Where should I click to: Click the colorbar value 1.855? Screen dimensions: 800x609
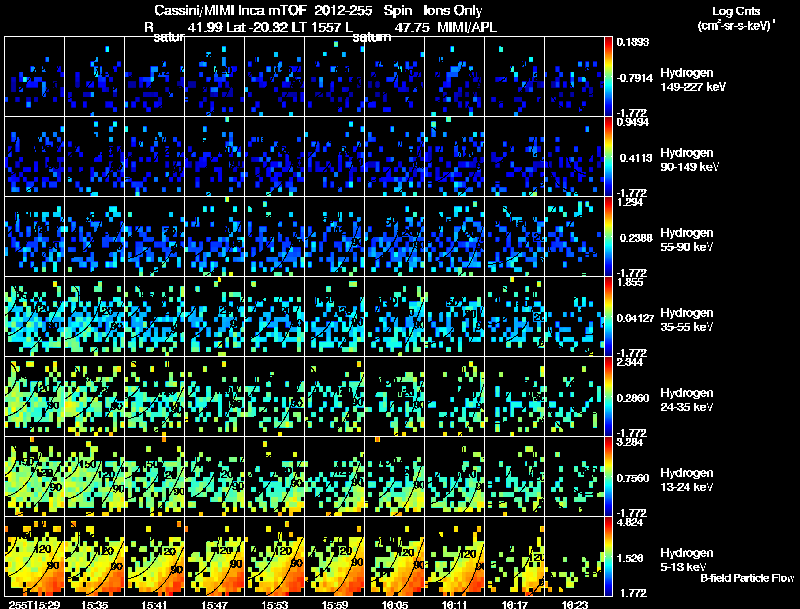(630, 283)
